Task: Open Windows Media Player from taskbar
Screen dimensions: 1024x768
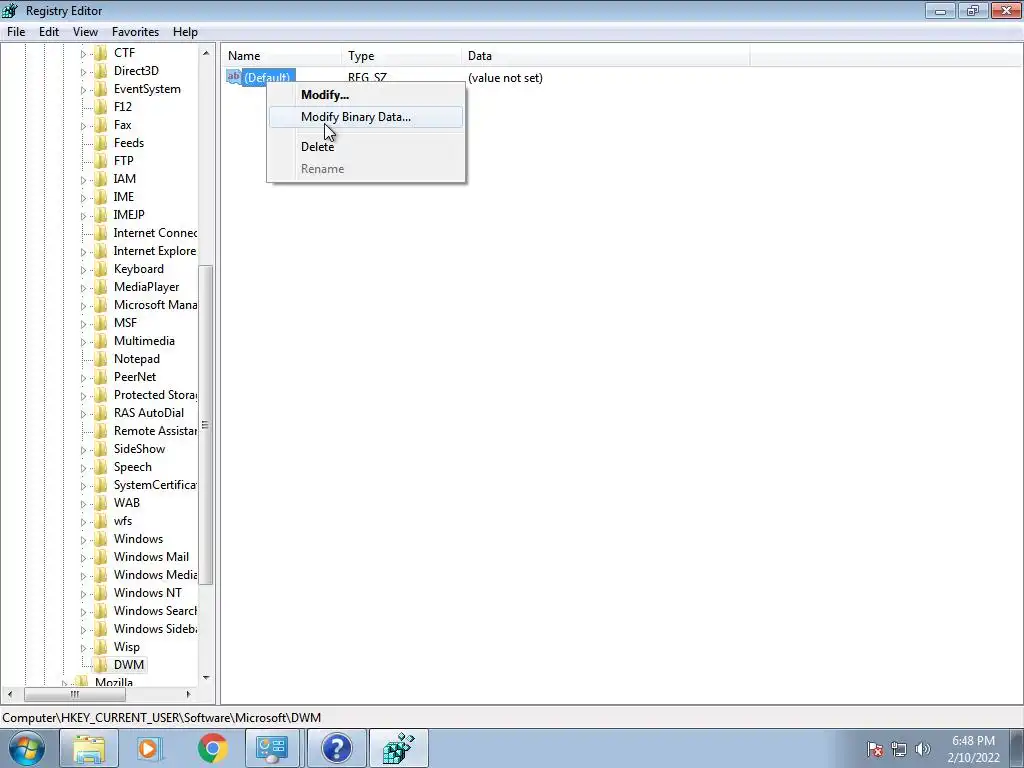Action: pos(150,748)
